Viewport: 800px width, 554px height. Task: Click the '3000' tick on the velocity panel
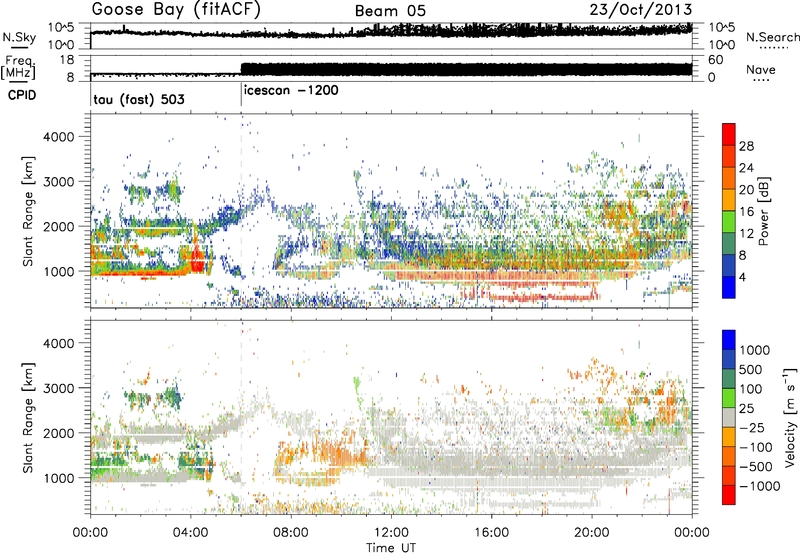click(x=58, y=388)
